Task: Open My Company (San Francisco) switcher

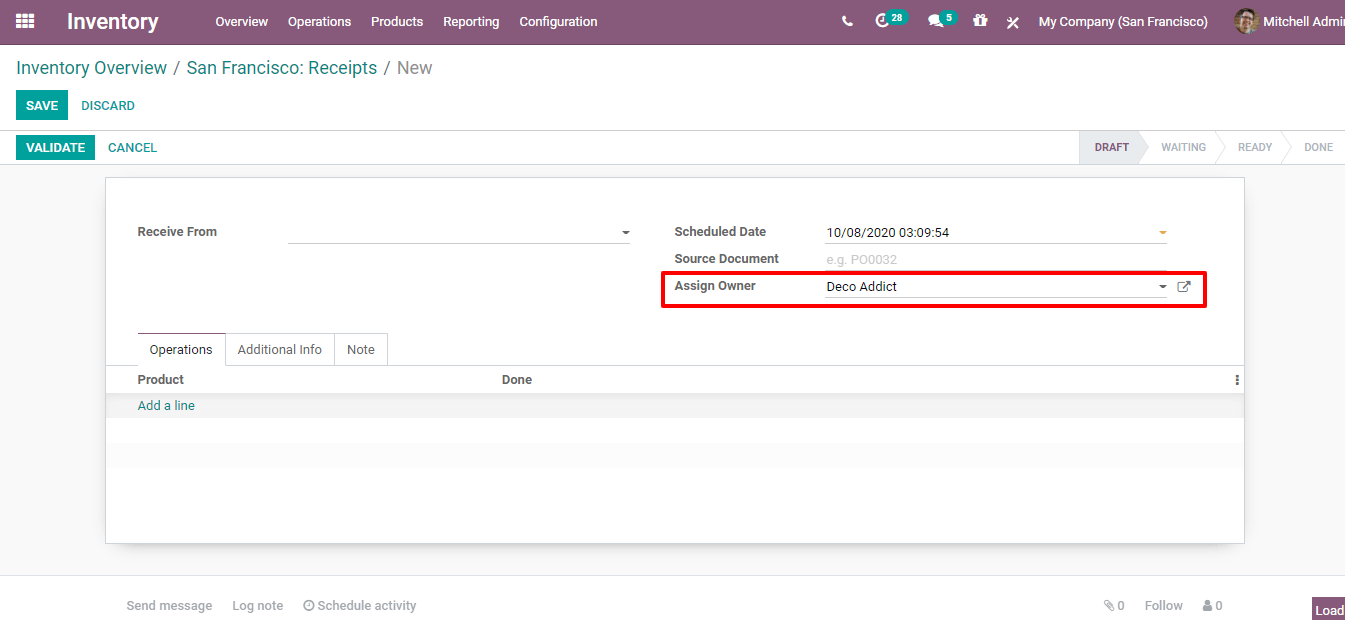Action: [1123, 21]
